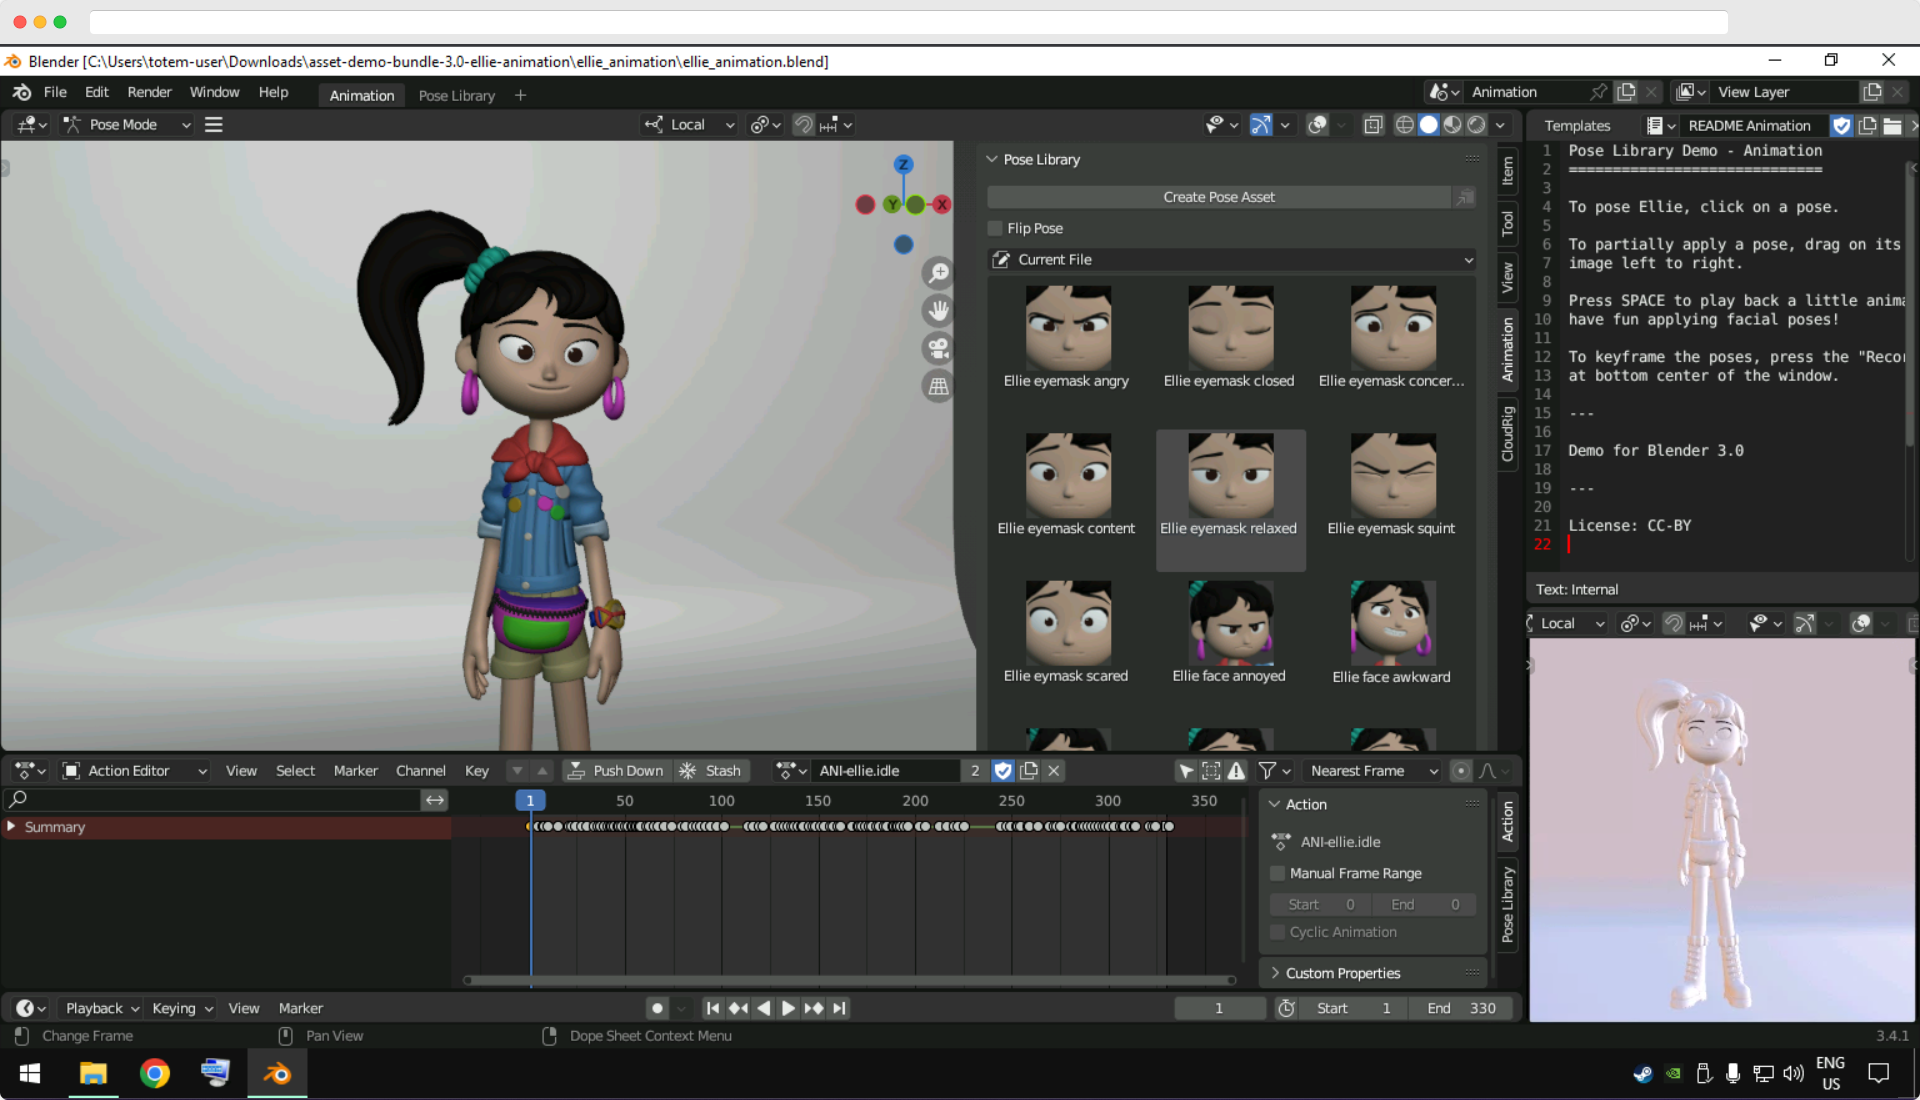Toggle viewport gizmos display button
The height and width of the screenshot is (1100, 1920).
click(x=1261, y=125)
